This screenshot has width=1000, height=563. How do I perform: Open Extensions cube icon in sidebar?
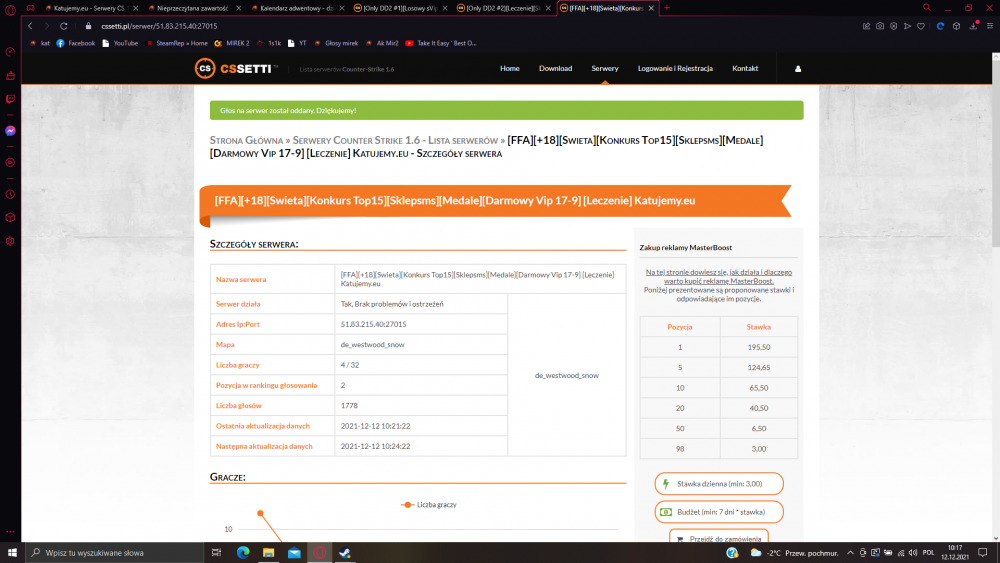[x=10, y=217]
